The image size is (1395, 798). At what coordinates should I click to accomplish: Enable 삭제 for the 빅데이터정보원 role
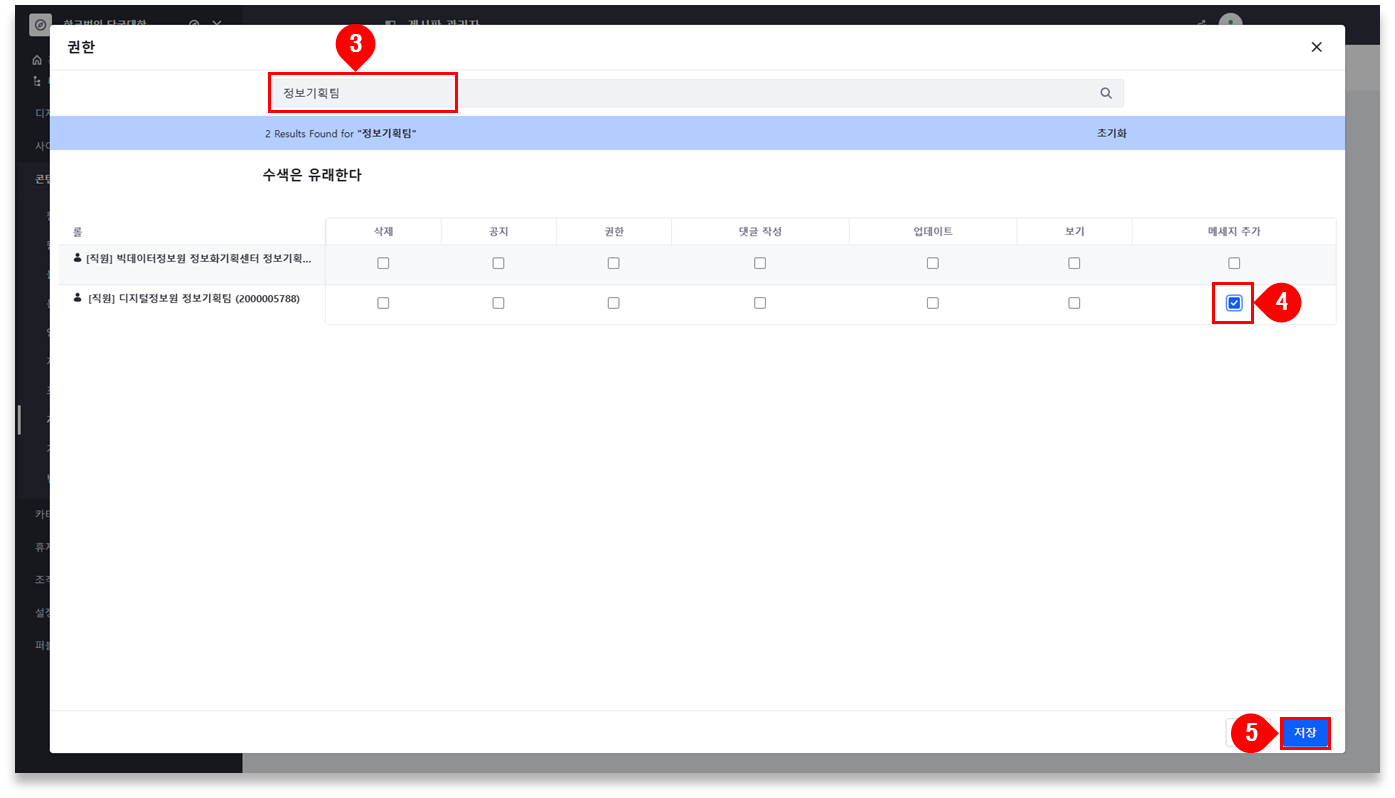(x=383, y=263)
